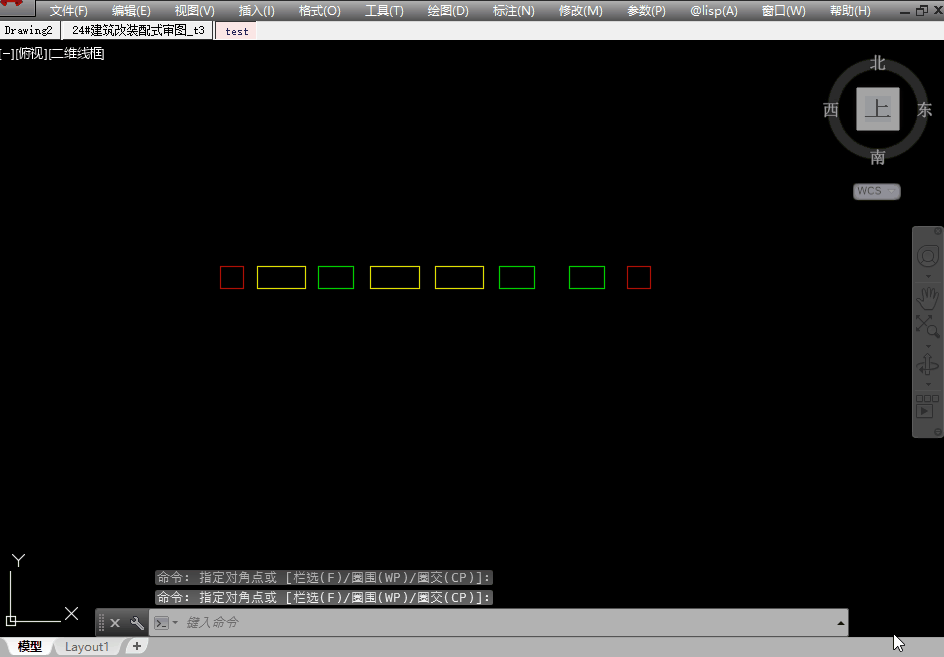Viewport: 944px width, 657px height.
Task: Click the ViewCube top face
Action: pos(878,109)
